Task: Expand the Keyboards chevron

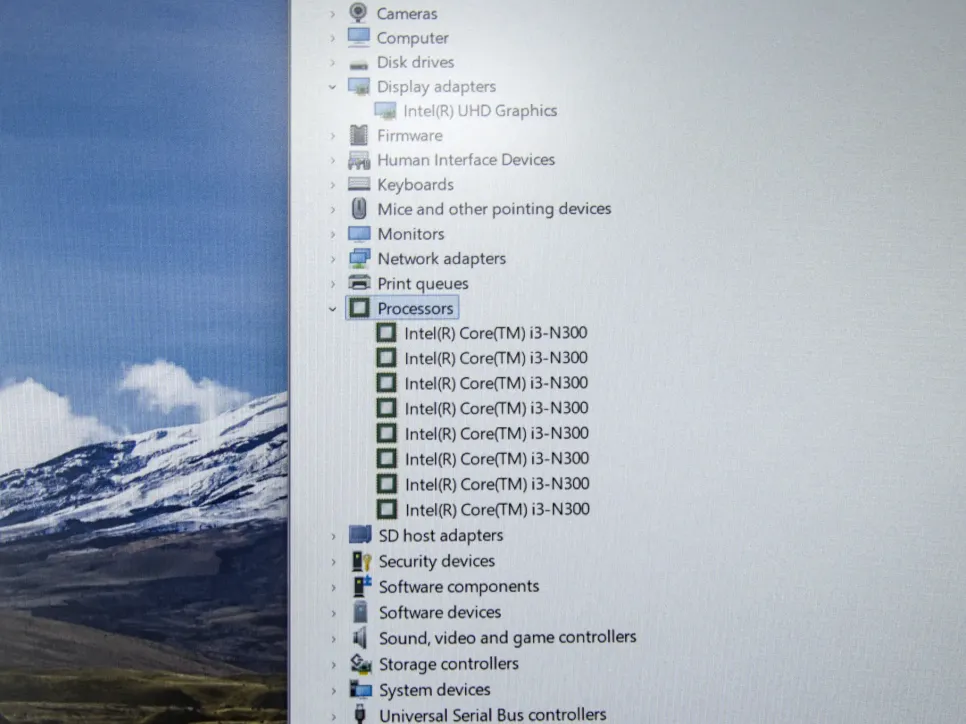Action: (x=333, y=185)
